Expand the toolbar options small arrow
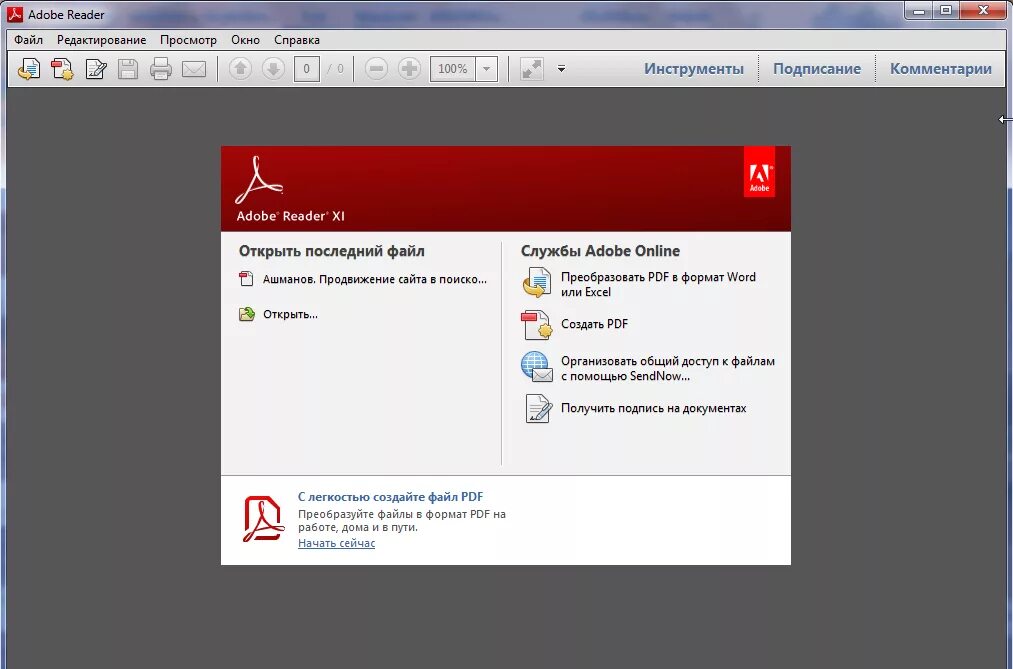The image size is (1013, 669). click(561, 68)
